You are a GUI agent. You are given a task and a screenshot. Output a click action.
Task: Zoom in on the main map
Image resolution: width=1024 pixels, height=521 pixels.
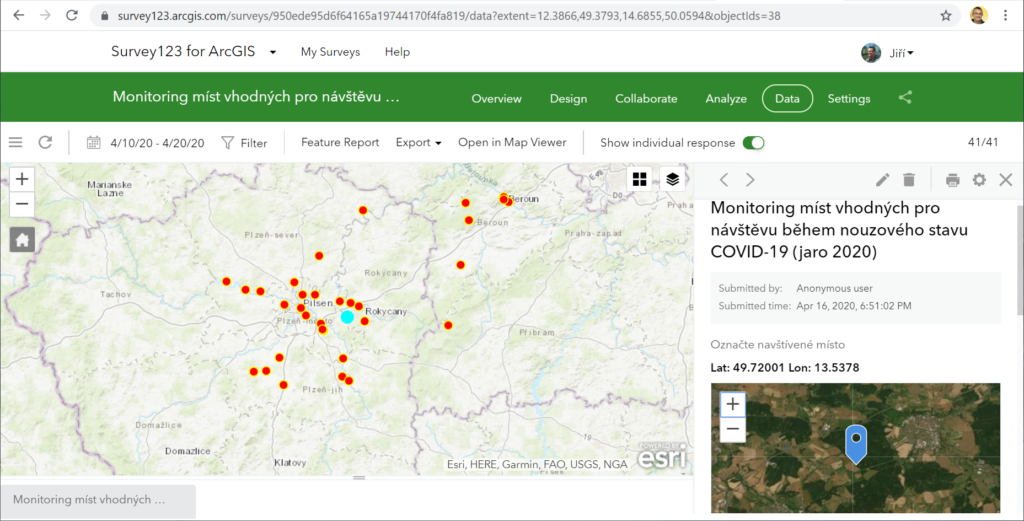(22, 179)
